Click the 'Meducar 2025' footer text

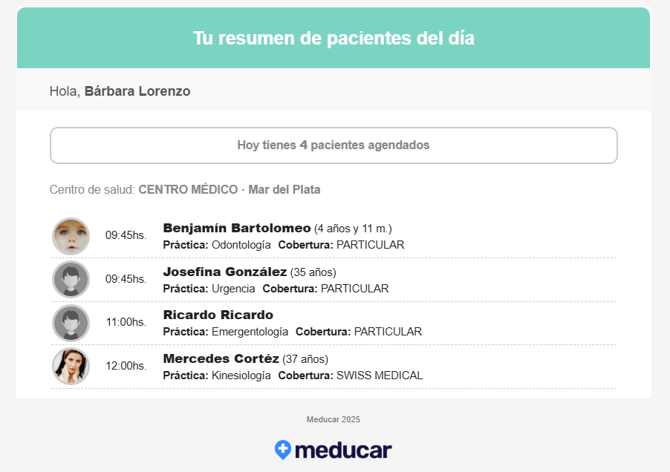coord(333,419)
